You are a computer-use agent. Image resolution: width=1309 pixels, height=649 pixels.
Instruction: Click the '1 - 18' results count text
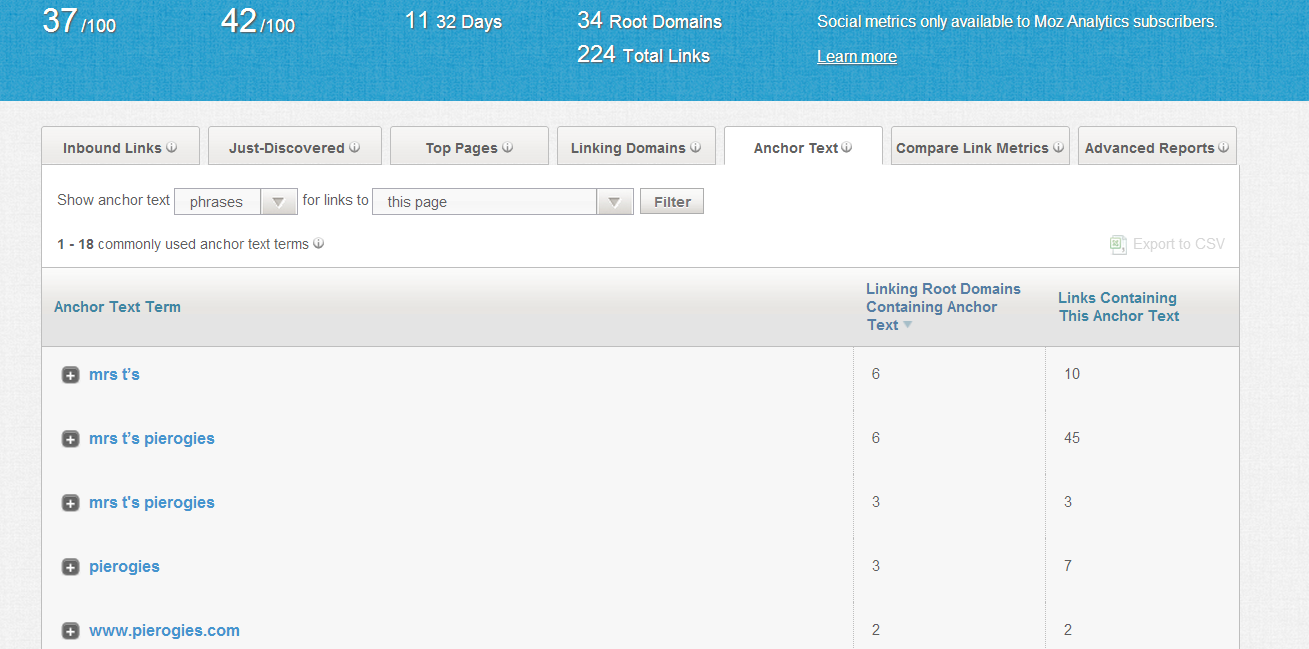(x=76, y=244)
